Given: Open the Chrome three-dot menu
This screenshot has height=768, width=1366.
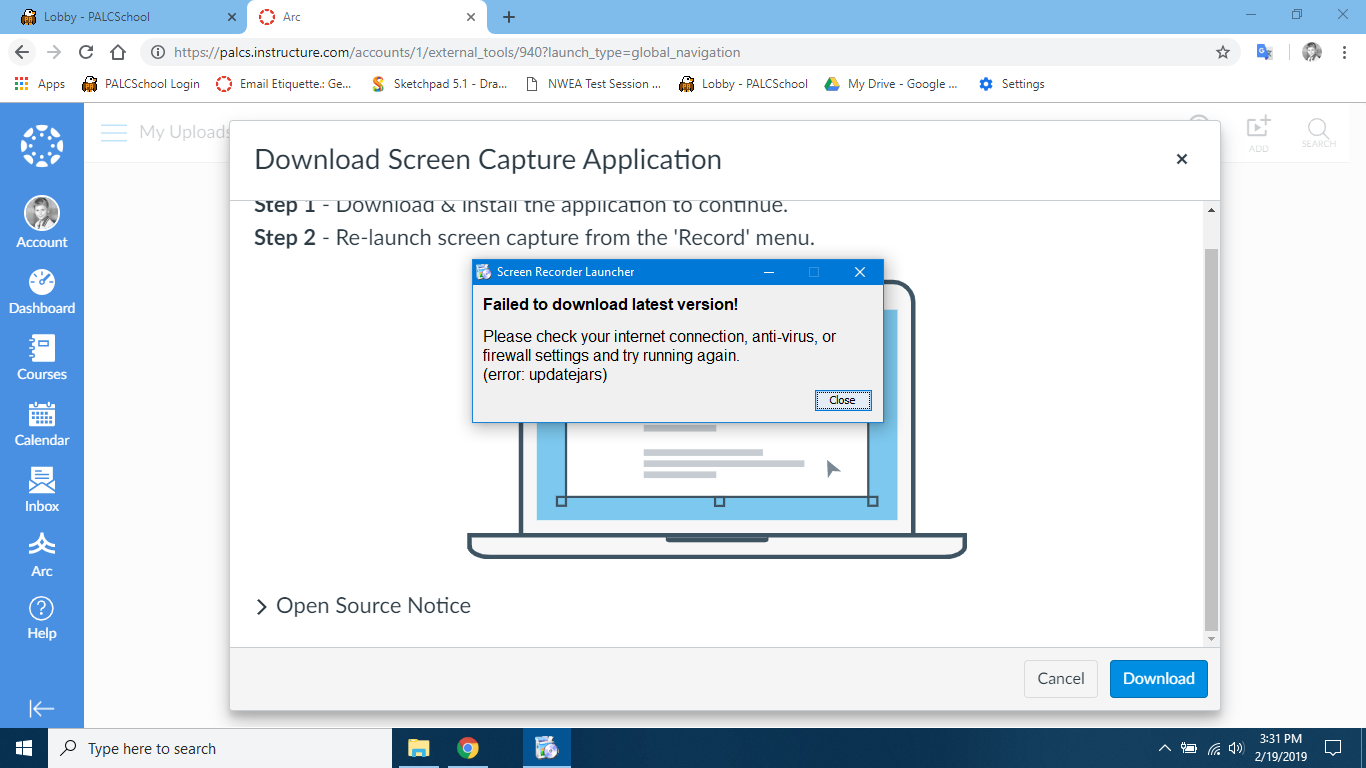Looking at the screenshot, I should 1345,52.
